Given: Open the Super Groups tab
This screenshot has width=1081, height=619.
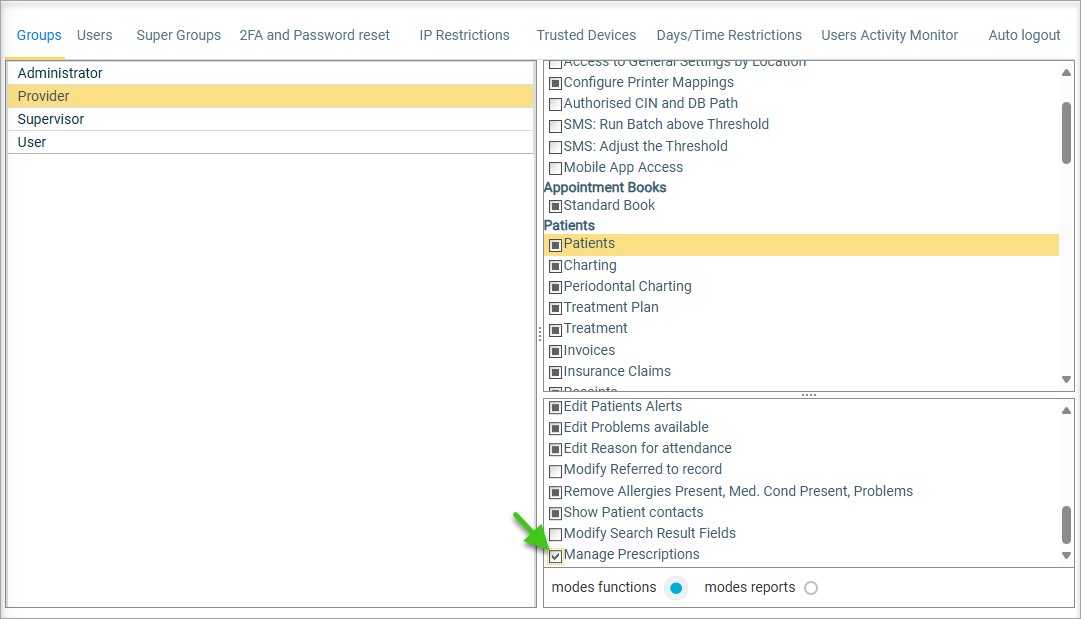Looking at the screenshot, I should (179, 35).
